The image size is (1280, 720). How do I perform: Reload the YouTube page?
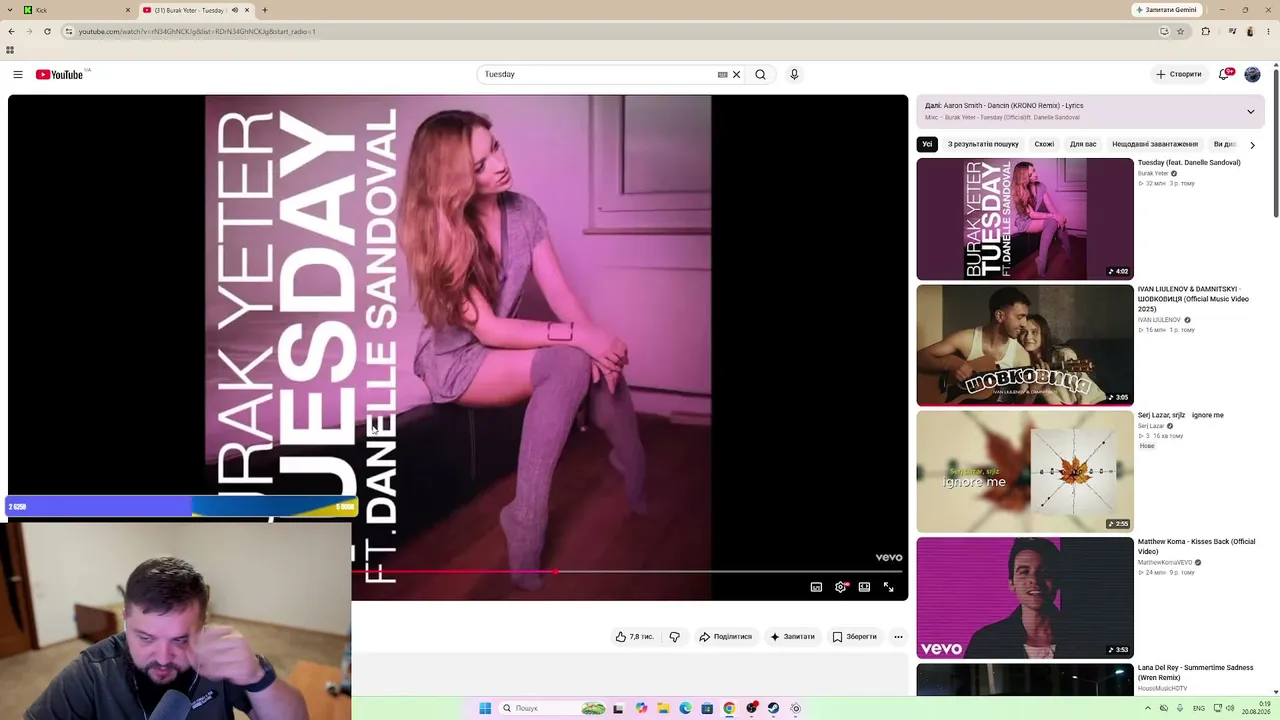click(47, 31)
